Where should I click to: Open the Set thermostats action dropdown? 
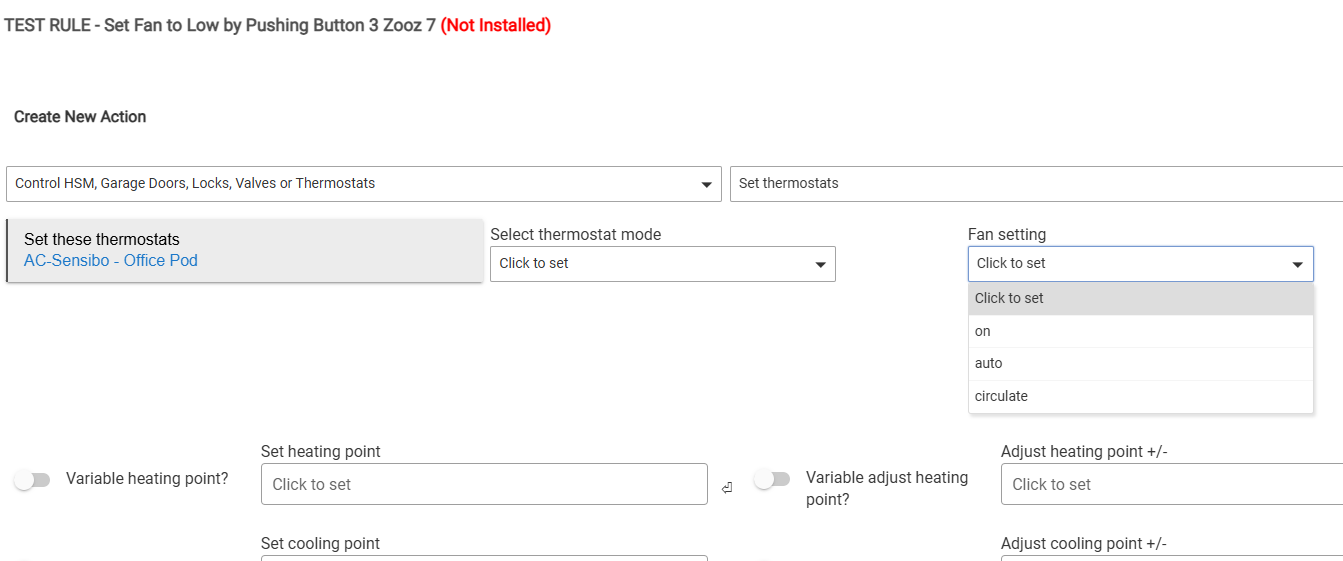(1035, 184)
